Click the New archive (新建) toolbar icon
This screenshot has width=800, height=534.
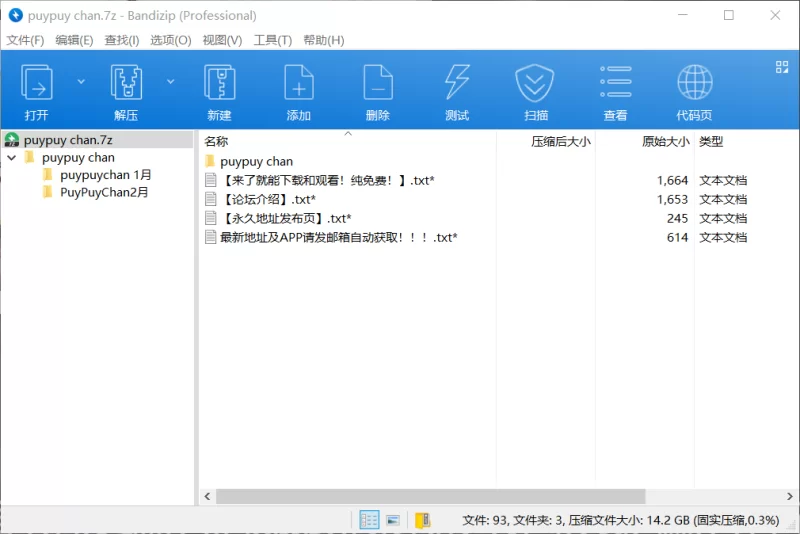(x=219, y=82)
